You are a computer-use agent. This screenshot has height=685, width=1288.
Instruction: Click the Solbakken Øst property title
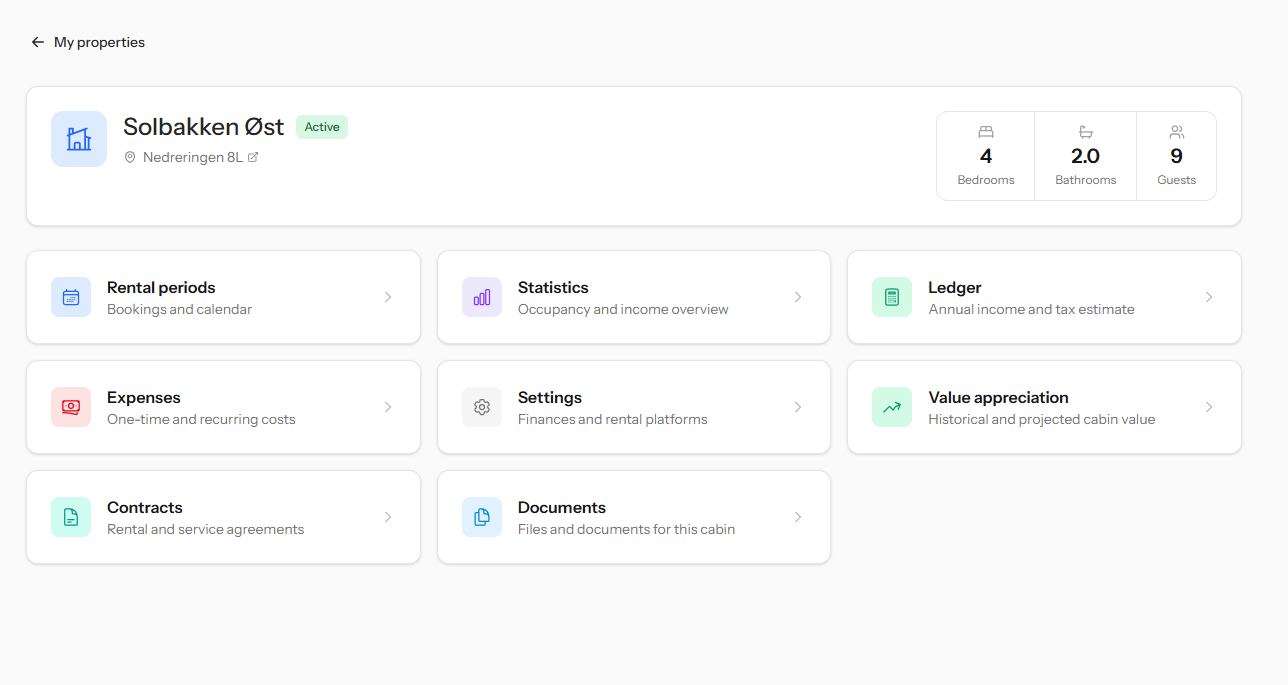click(204, 127)
